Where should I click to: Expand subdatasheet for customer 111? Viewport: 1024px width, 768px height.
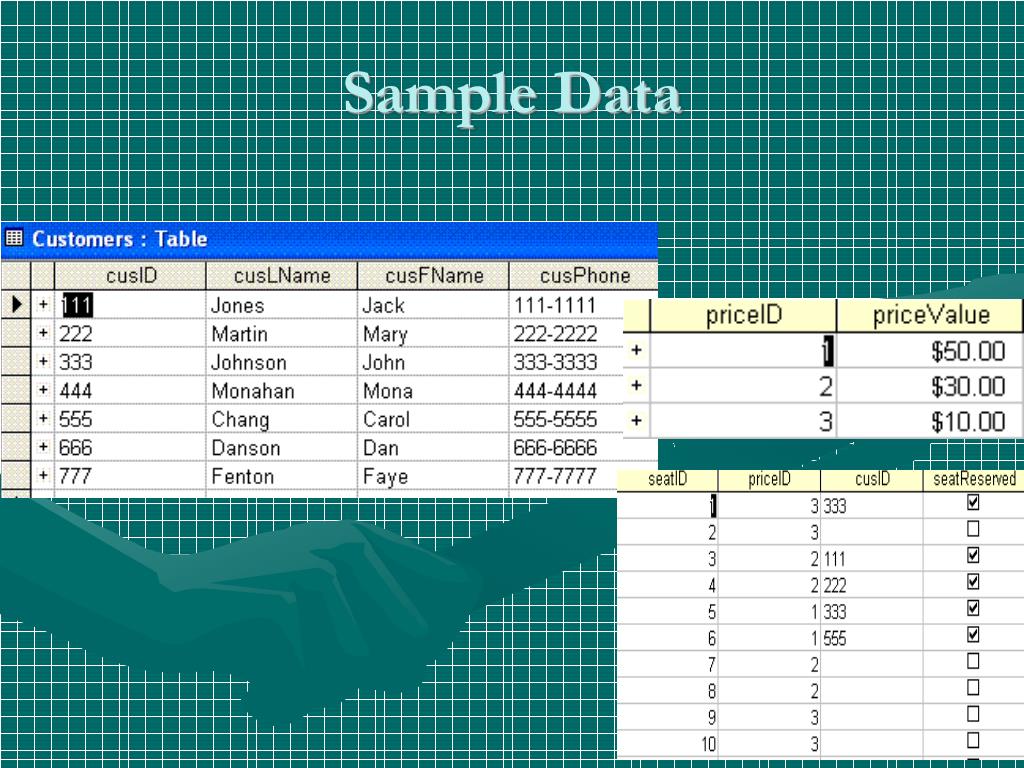tap(43, 304)
